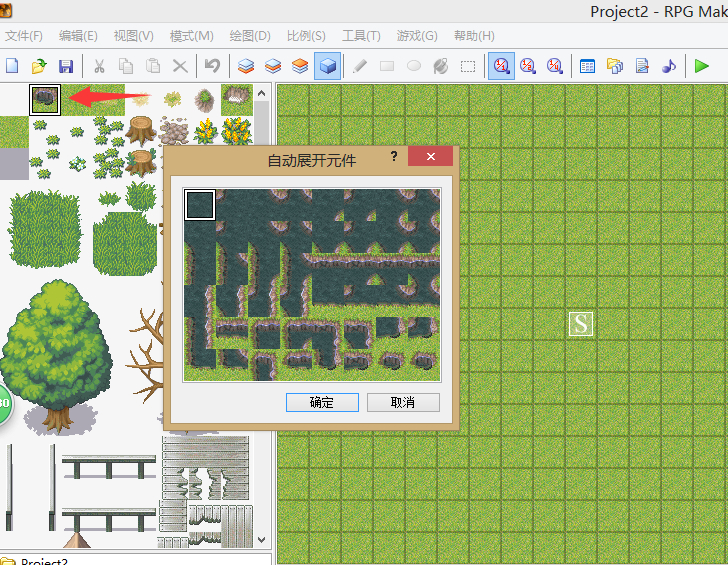Select first highlighted autotile in dialog
The height and width of the screenshot is (565, 728).
[x=200, y=204]
